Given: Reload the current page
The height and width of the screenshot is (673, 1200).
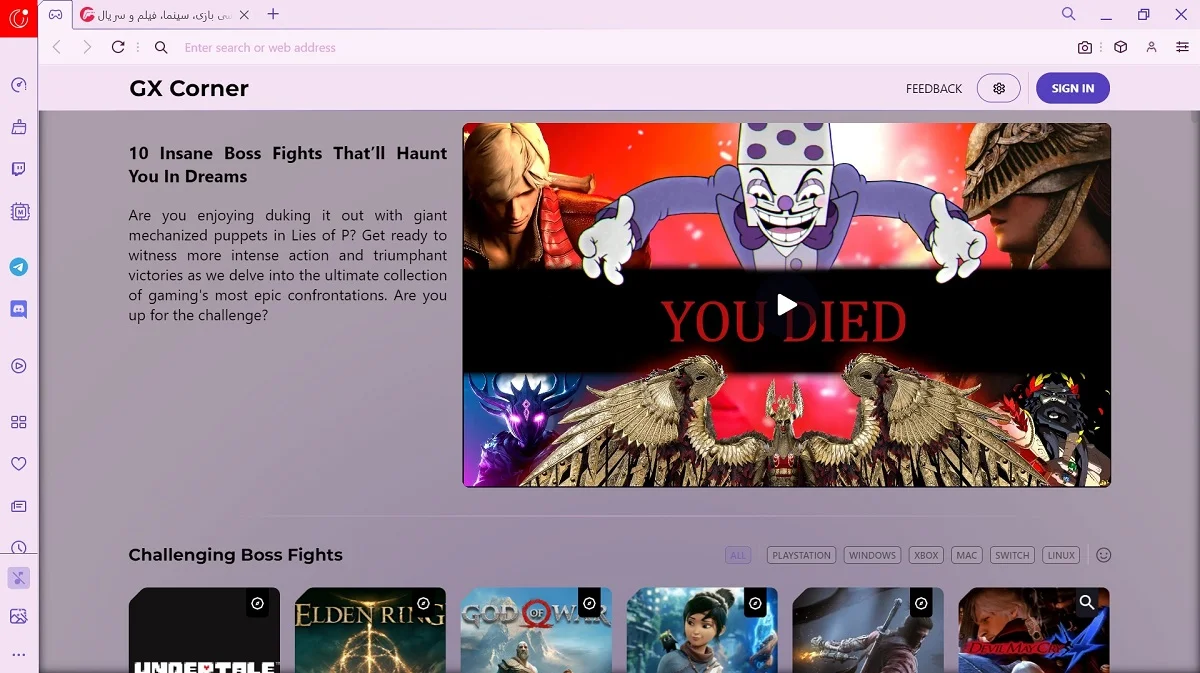Looking at the screenshot, I should coord(118,47).
